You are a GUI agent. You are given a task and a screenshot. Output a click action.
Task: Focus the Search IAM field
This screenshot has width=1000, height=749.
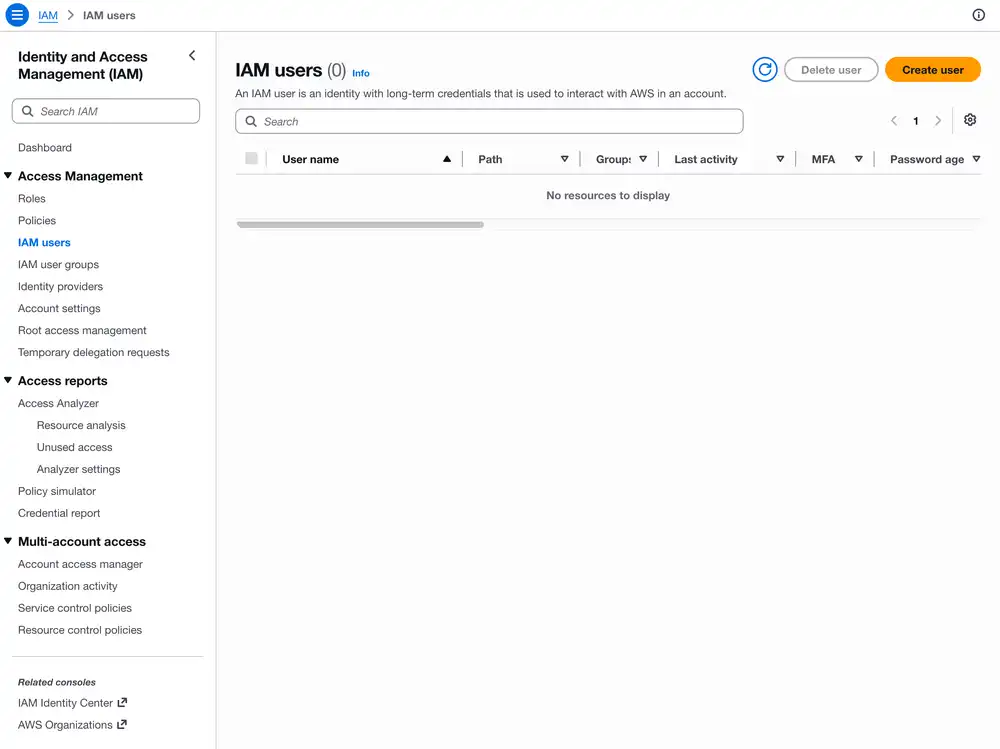pyautogui.click(x=106, y=111)
